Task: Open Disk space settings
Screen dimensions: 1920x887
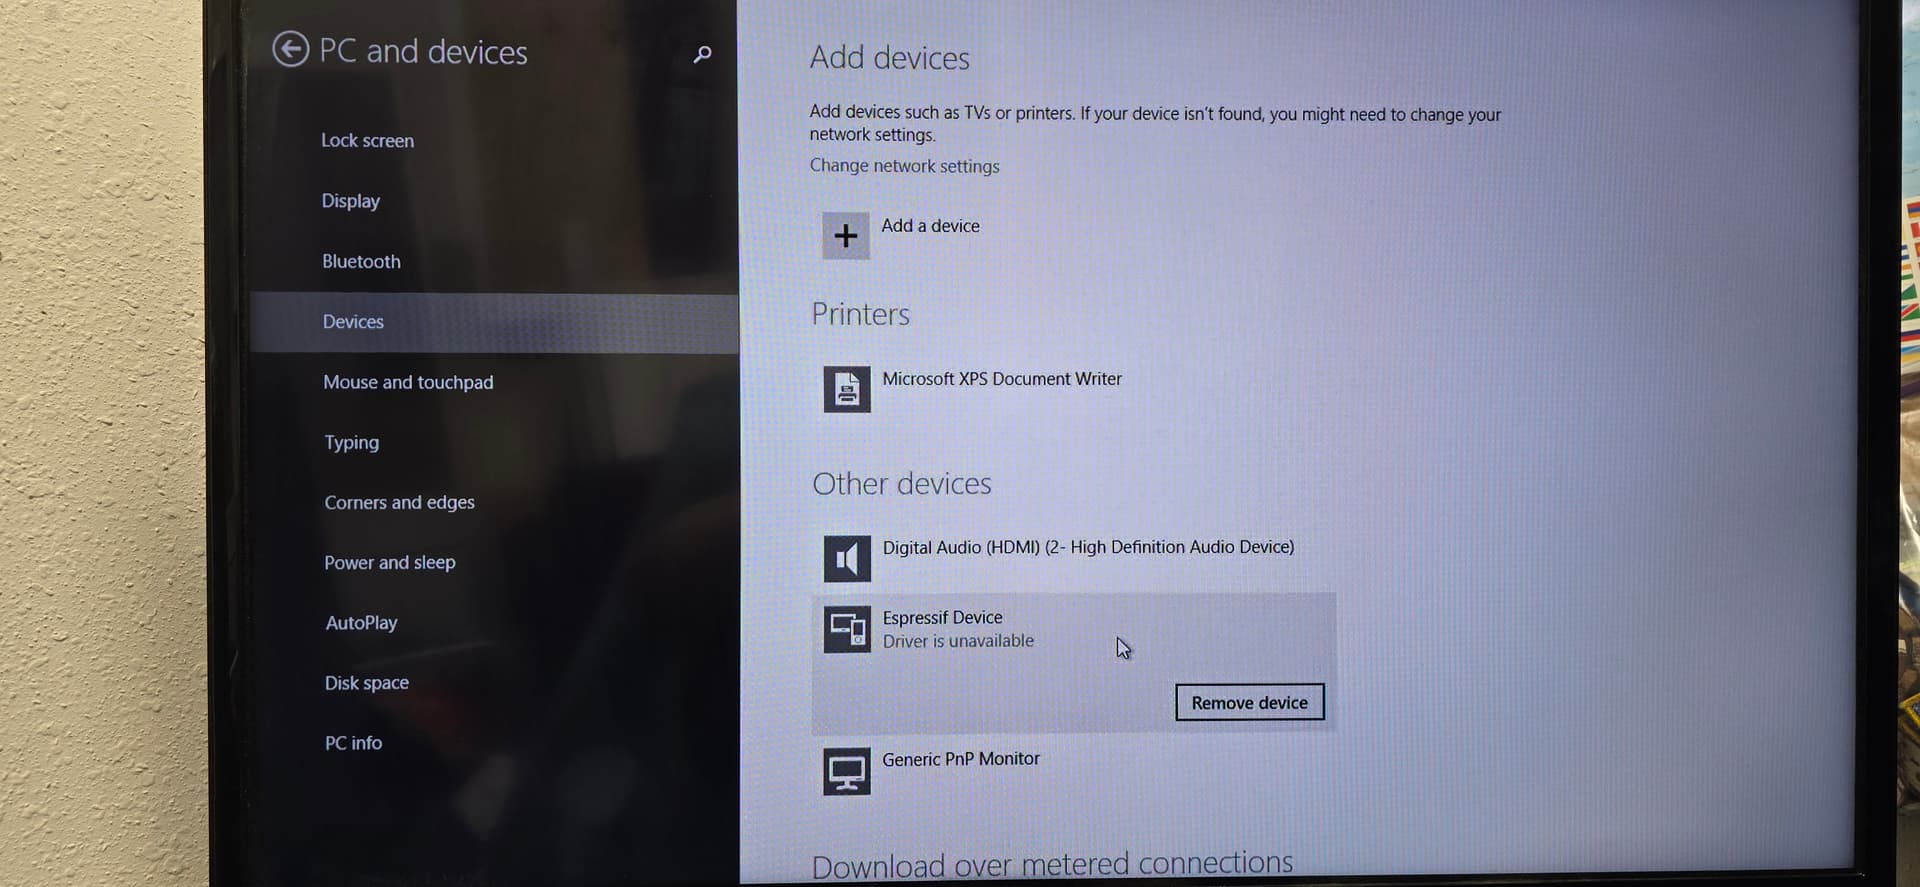Action: click(366, 683)
